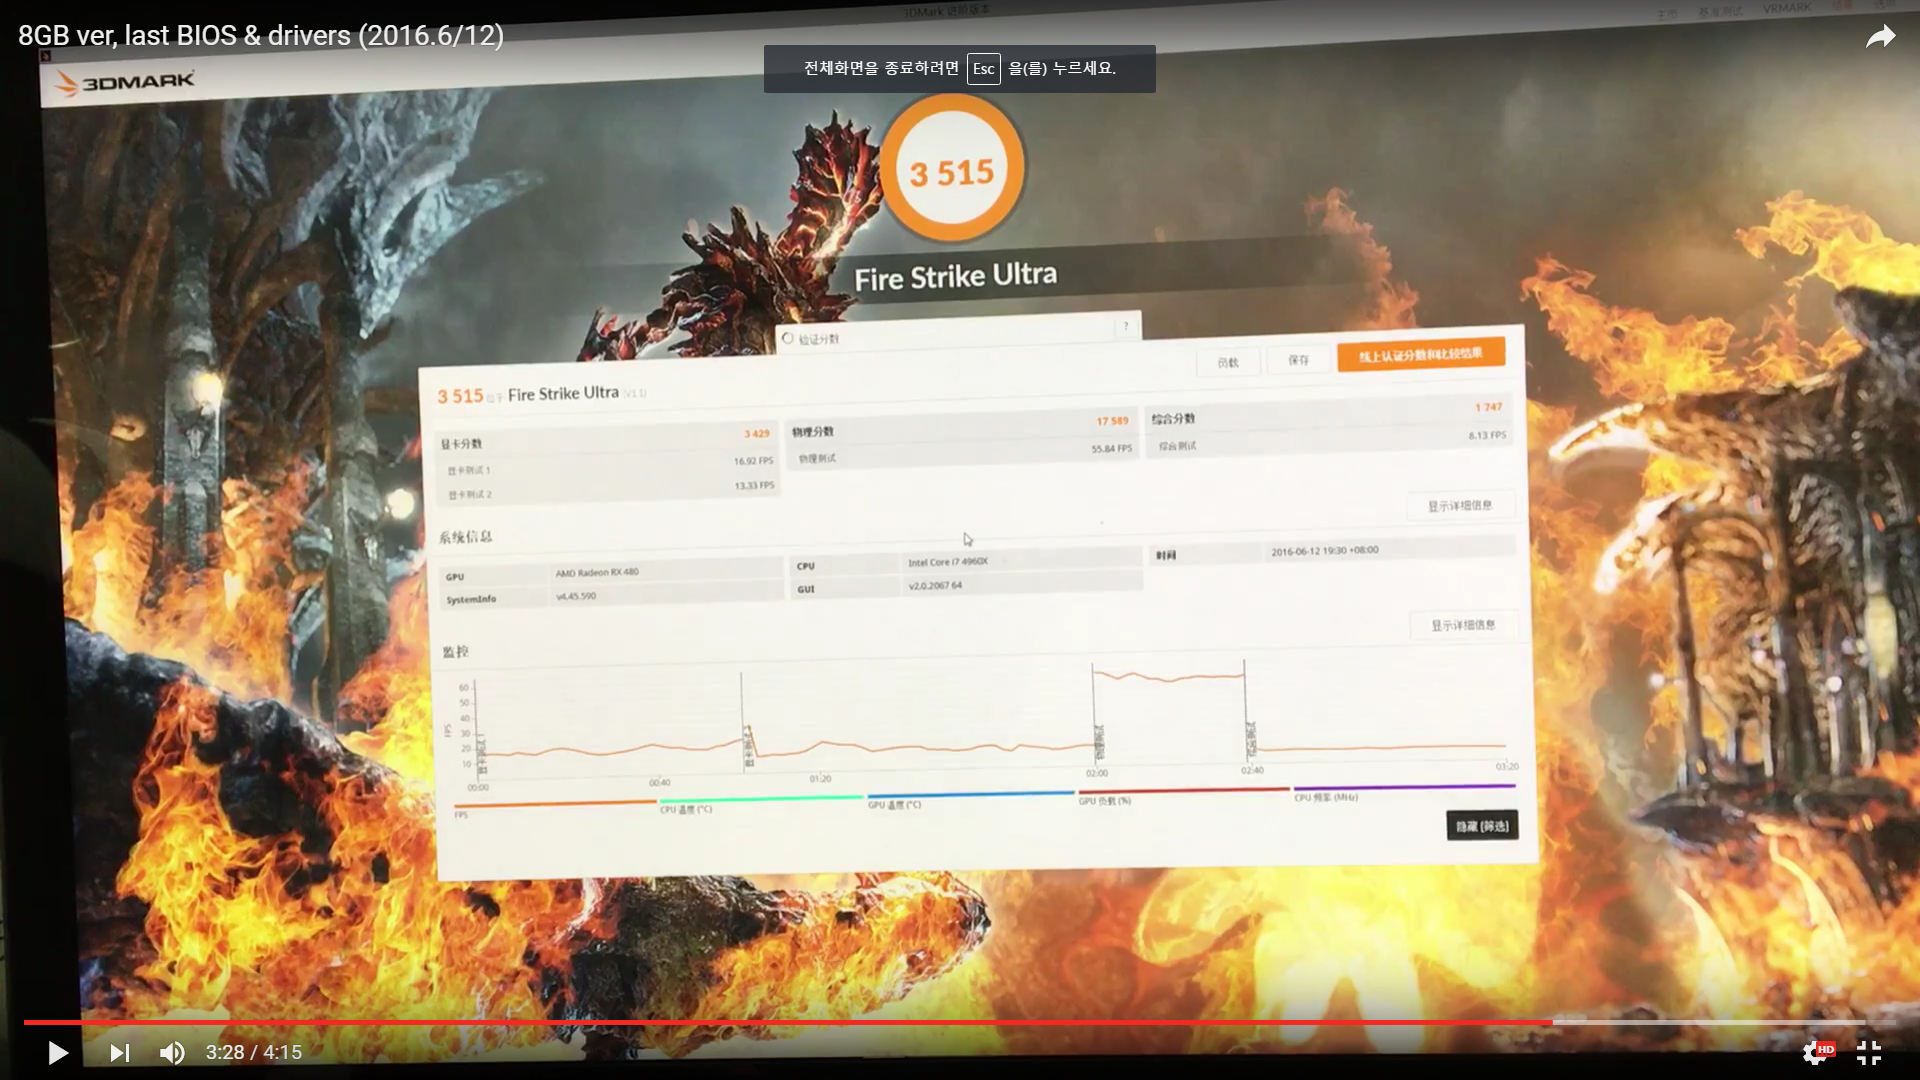Image resolution: width=1920 pixels, height=1080 pixels.
Task: Skip to the next video
Action: pos(119,1052)
